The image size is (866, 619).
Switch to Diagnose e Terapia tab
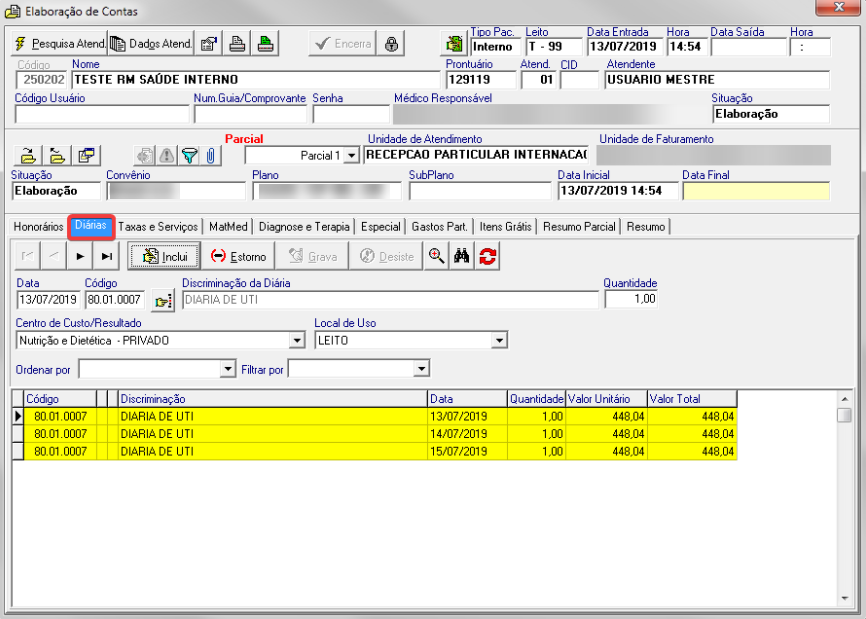(304, 227)
